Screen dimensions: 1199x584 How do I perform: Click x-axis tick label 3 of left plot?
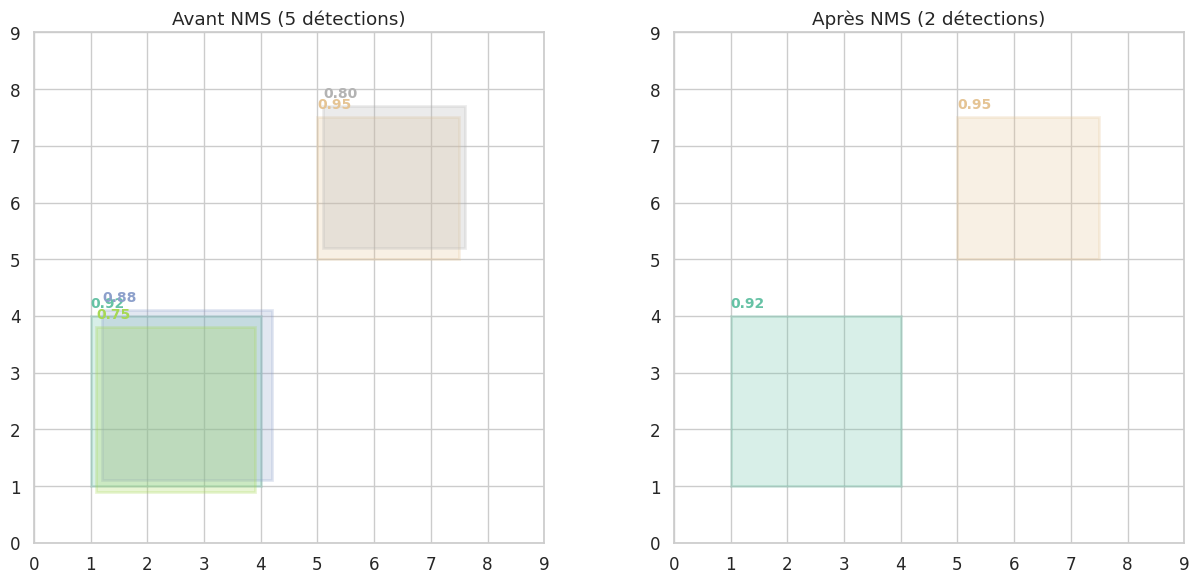click(x=204, y=564)
